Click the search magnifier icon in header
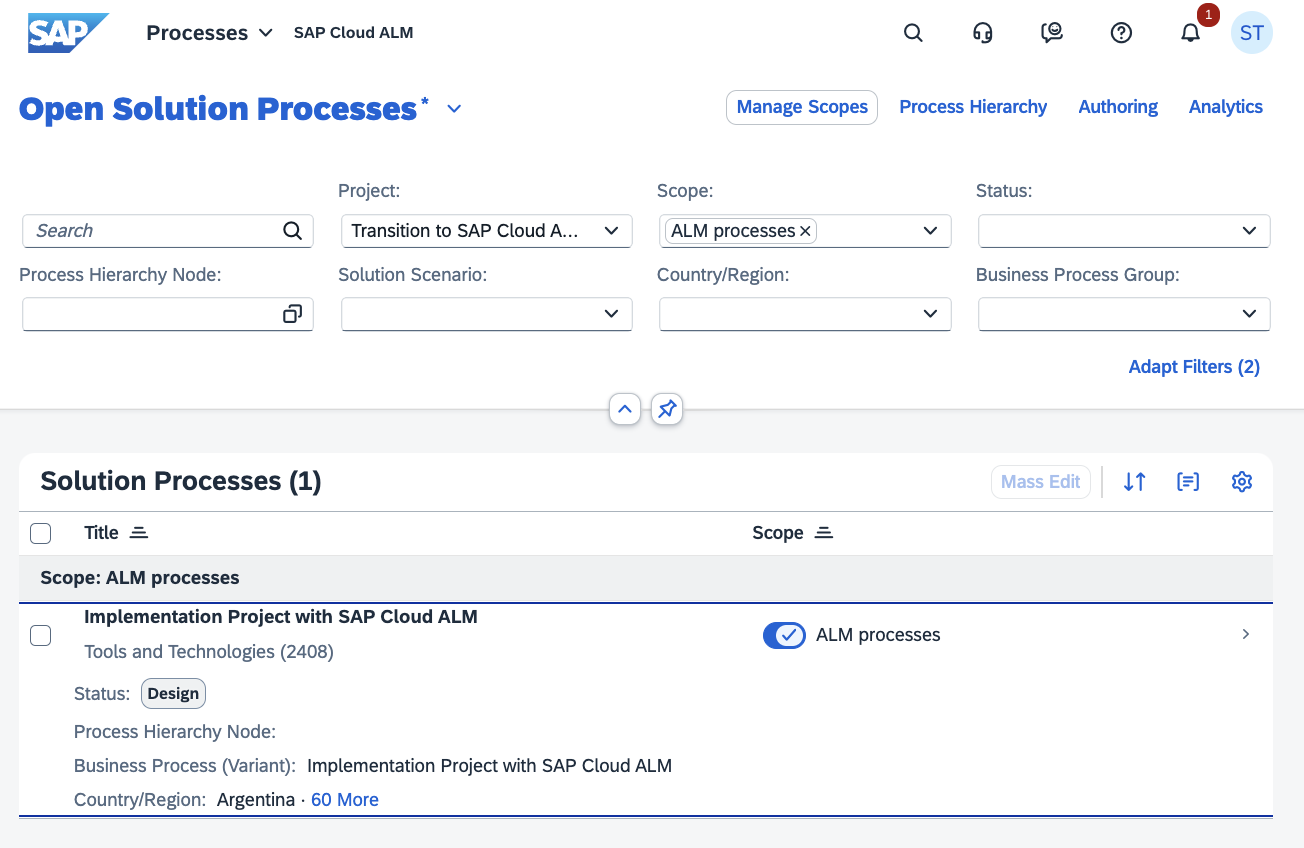 (912, 33)
